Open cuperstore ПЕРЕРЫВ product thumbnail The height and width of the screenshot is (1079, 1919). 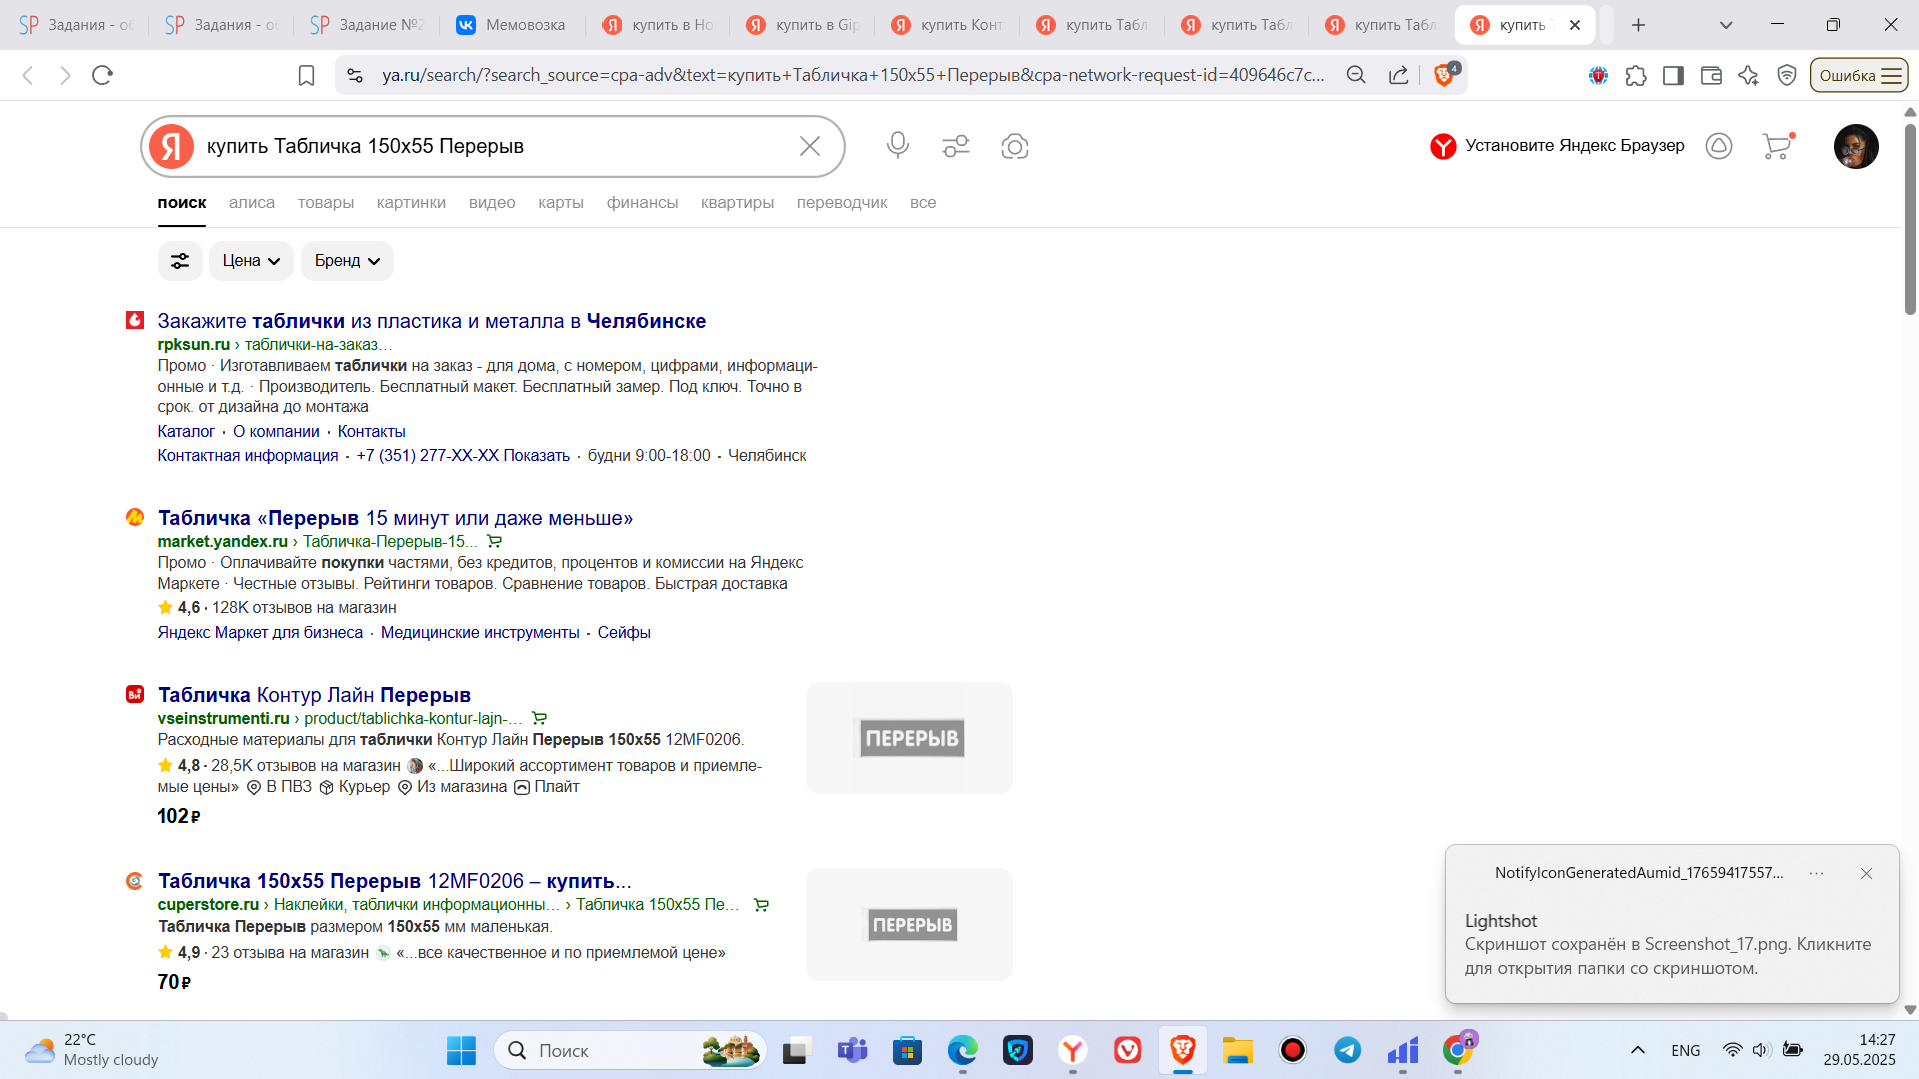point(909,924)
